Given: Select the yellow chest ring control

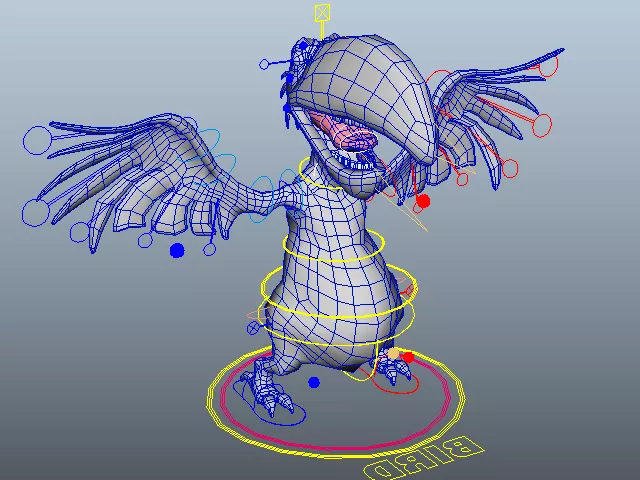Looking at the screenshot, I should click(x=334, y=244).
